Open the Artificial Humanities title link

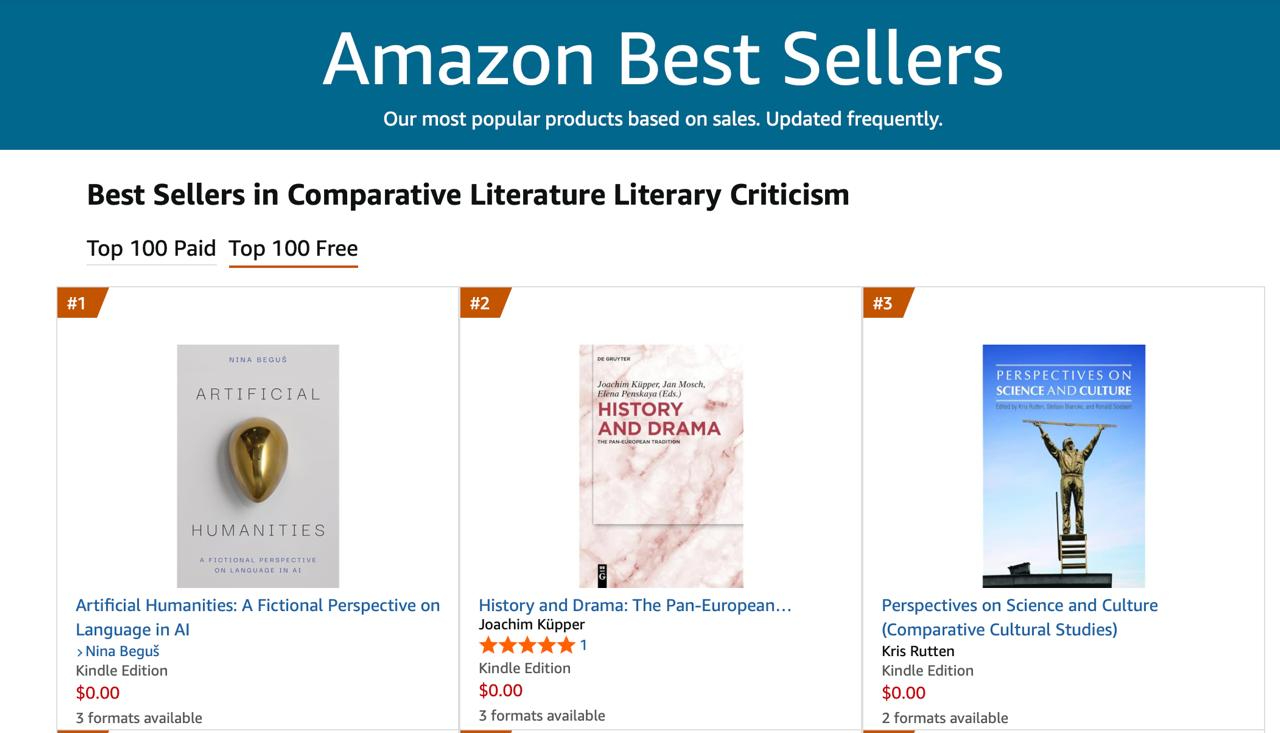tap(257, 617)
